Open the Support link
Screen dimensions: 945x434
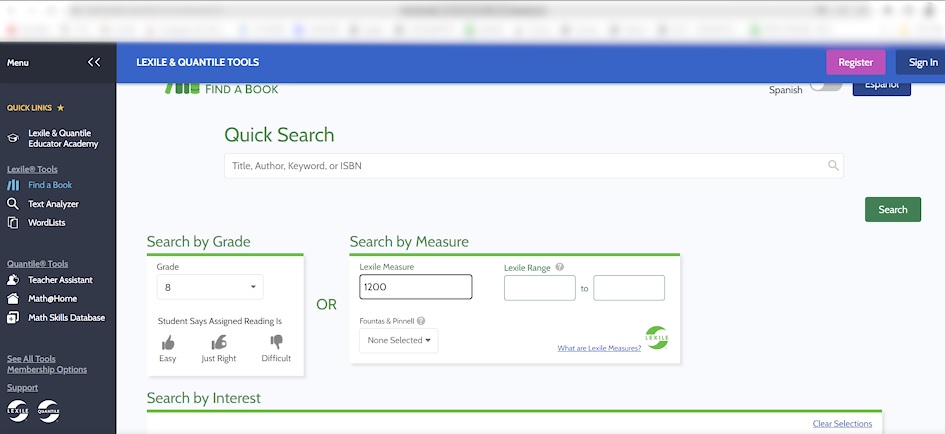(22, 388)
